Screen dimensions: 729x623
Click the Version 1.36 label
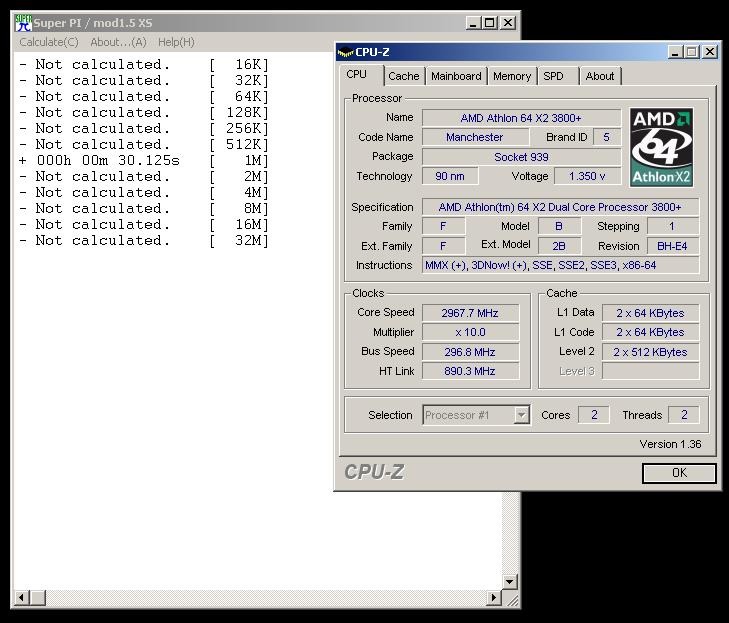pyautogui.click(x=670, y=444)
